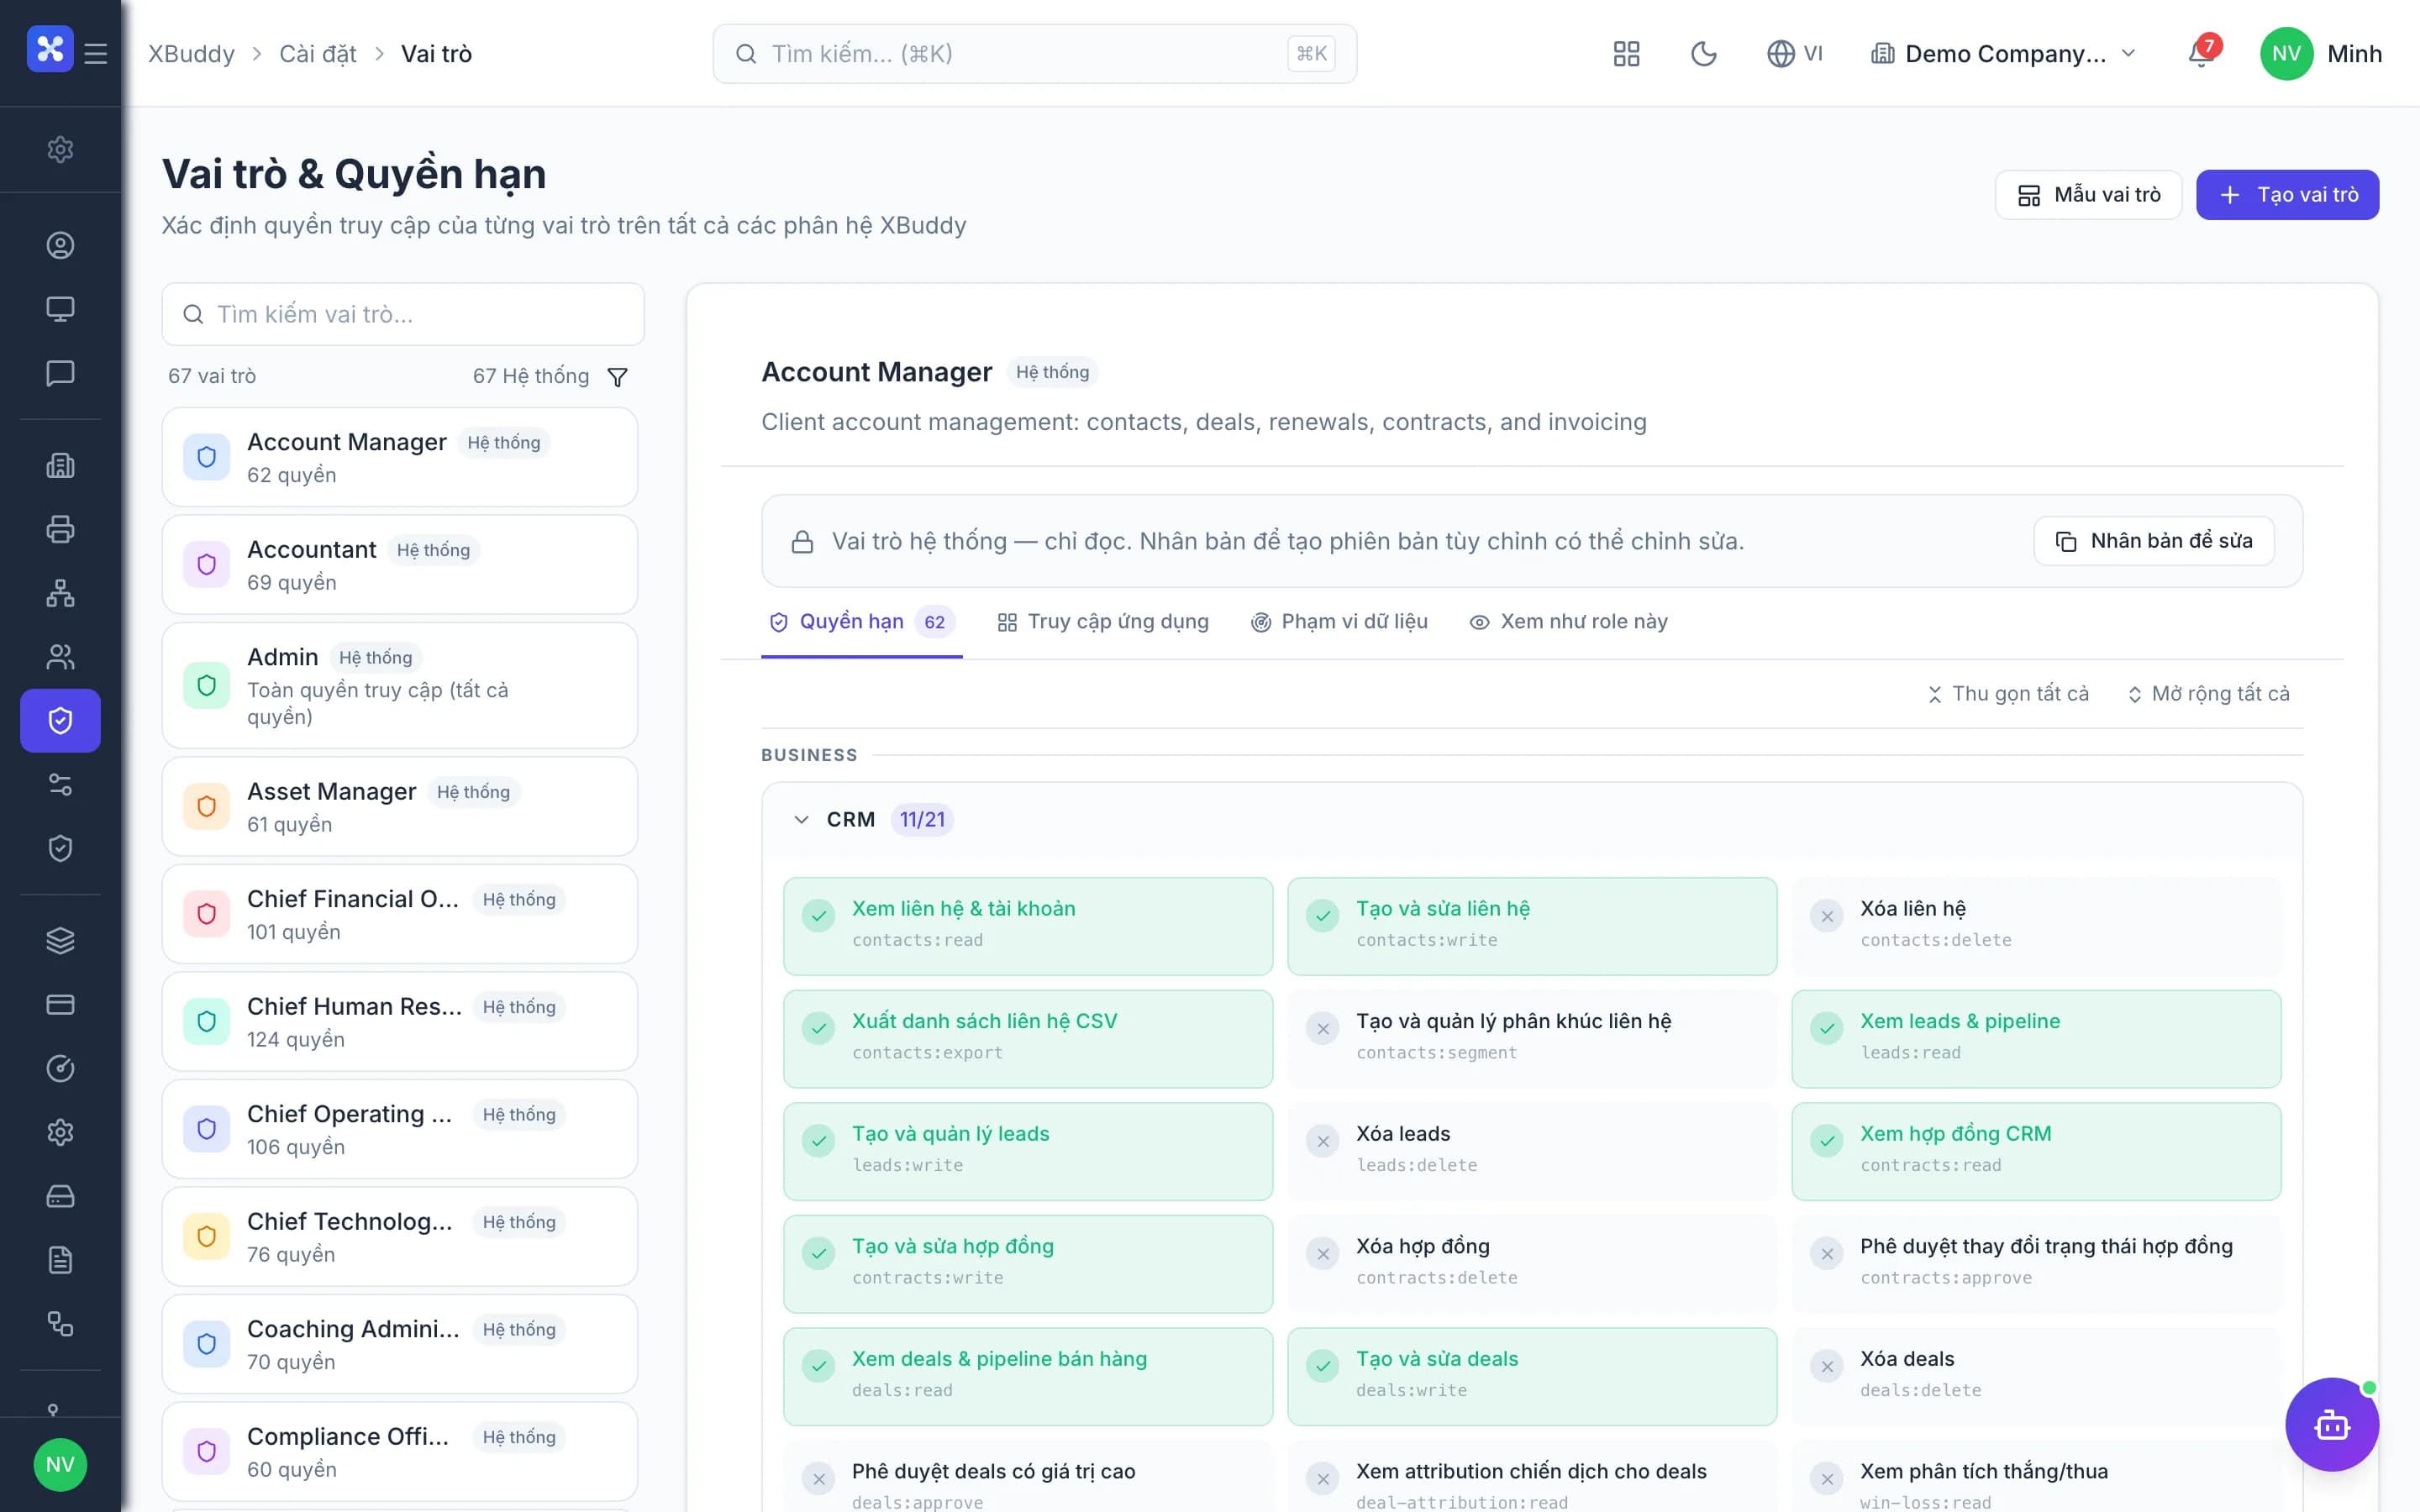Toggle the 'Xóa hợp đồng' permission
This screenshot has width=2420, height=1512.
1532,1264
